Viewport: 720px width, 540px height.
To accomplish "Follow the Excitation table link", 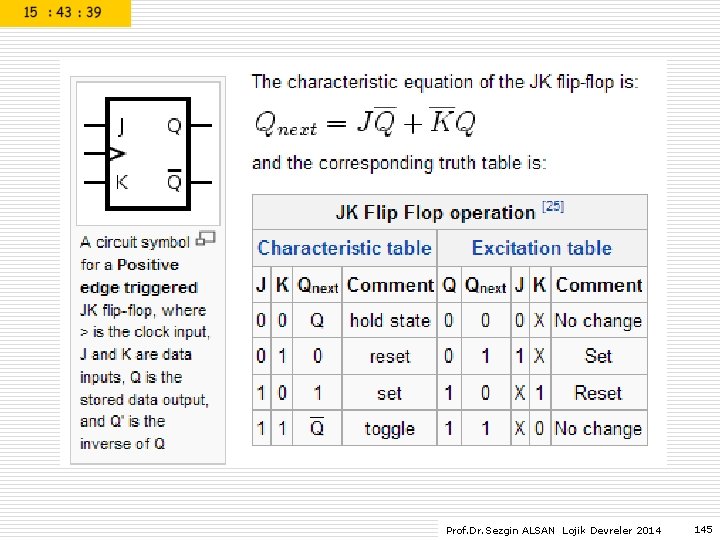I will [x=542, y=248].
